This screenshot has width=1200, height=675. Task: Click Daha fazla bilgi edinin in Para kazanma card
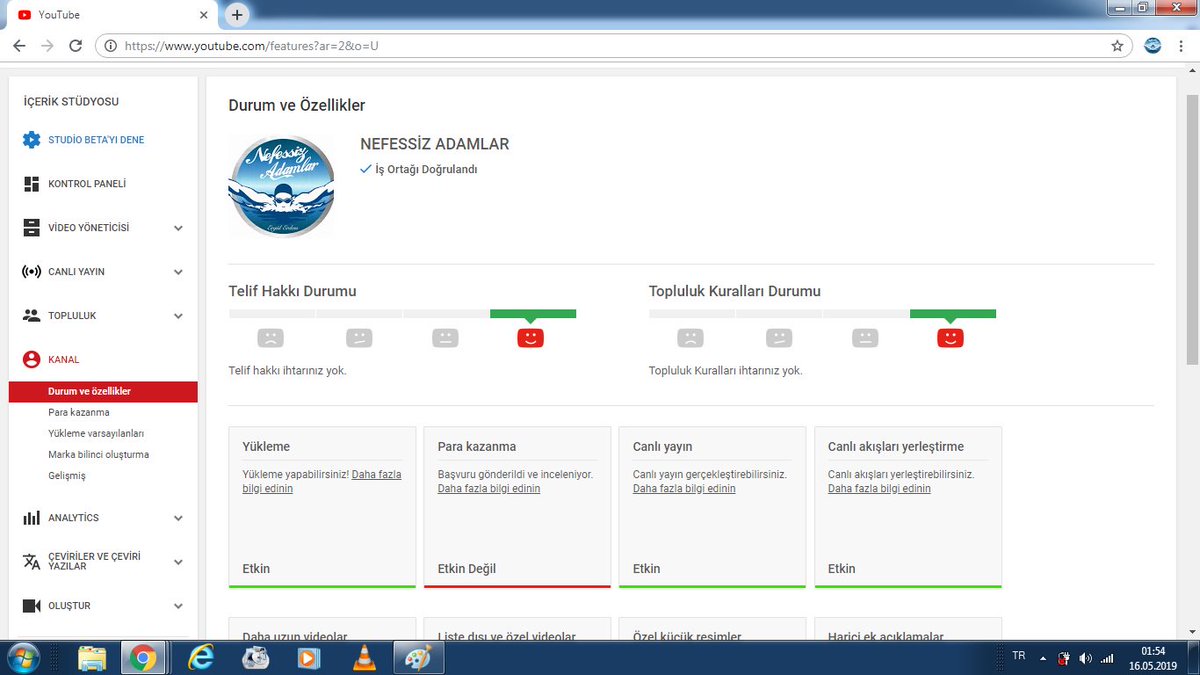(489, 489)
